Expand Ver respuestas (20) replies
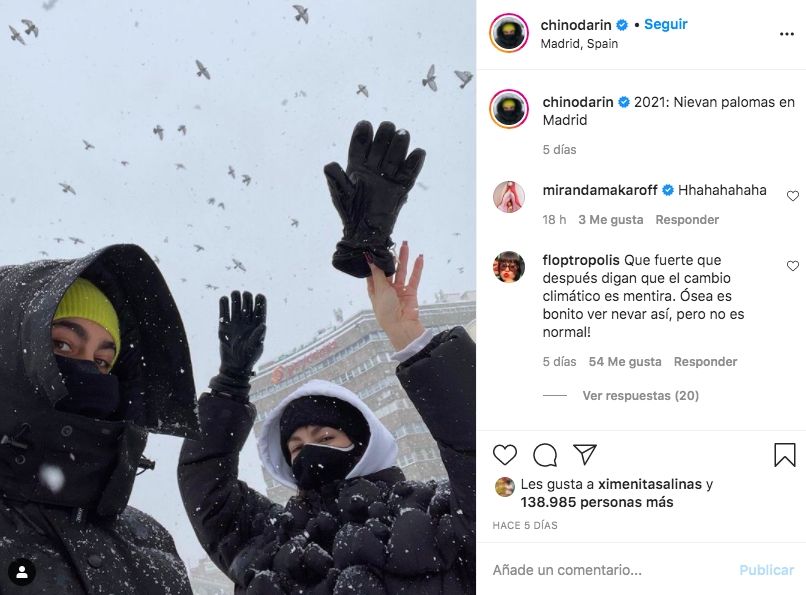 640,396
